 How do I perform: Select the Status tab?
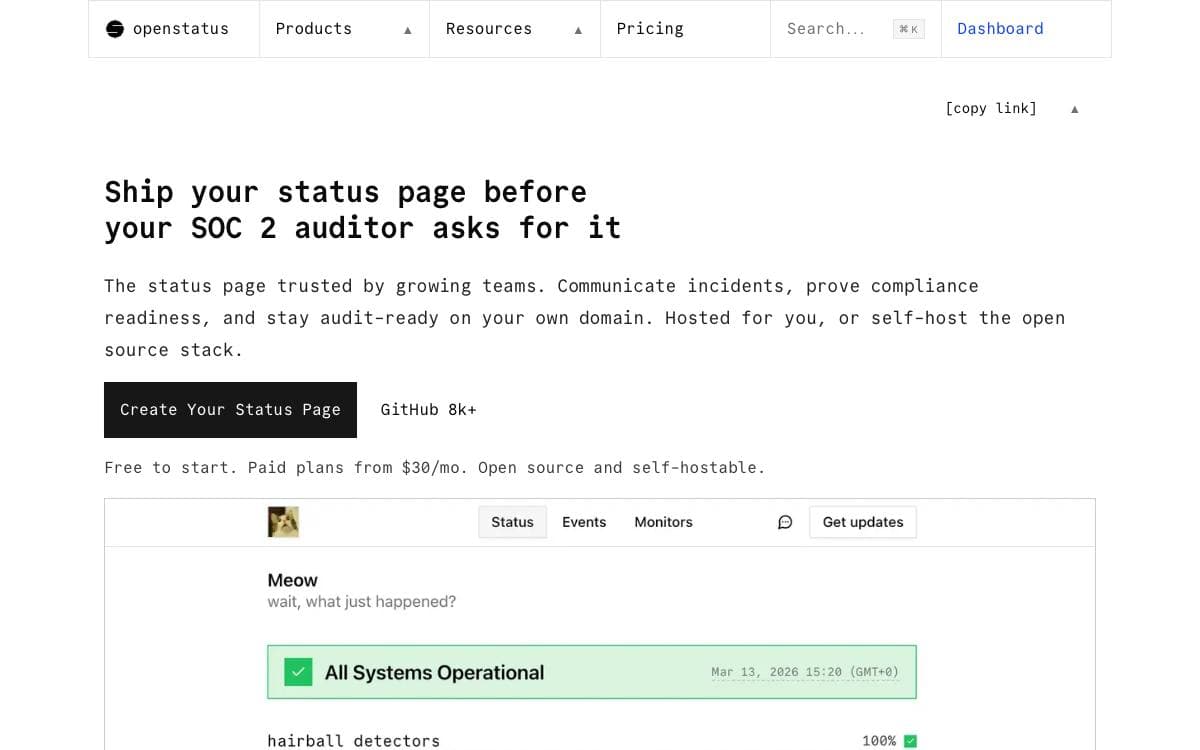(x=513, y=522)
